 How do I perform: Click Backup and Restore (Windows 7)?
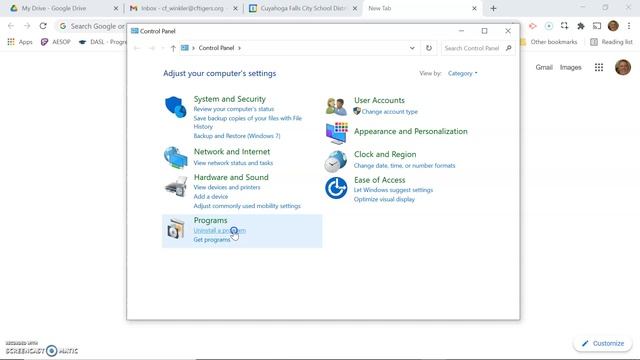coord(237,136)
